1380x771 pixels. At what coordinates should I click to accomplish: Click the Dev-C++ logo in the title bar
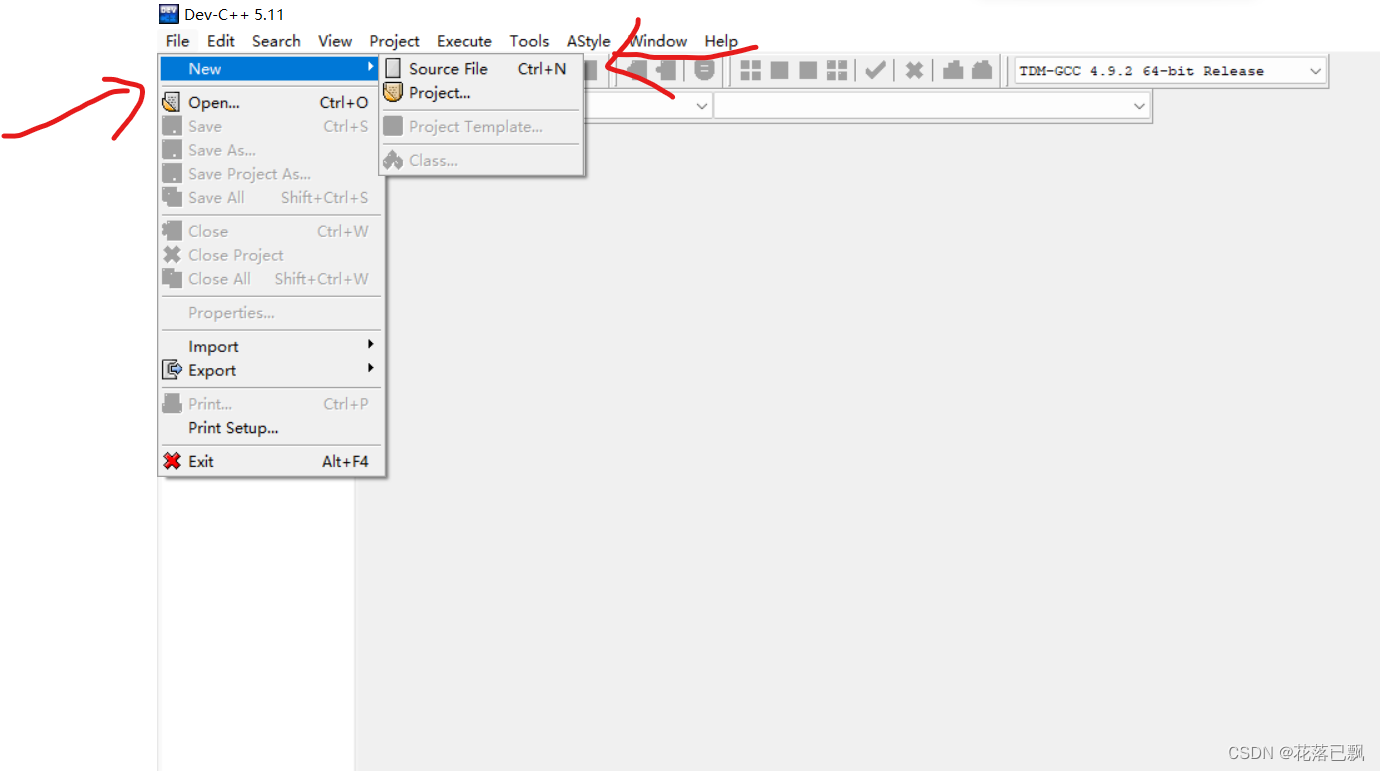[x=169, y=14]
